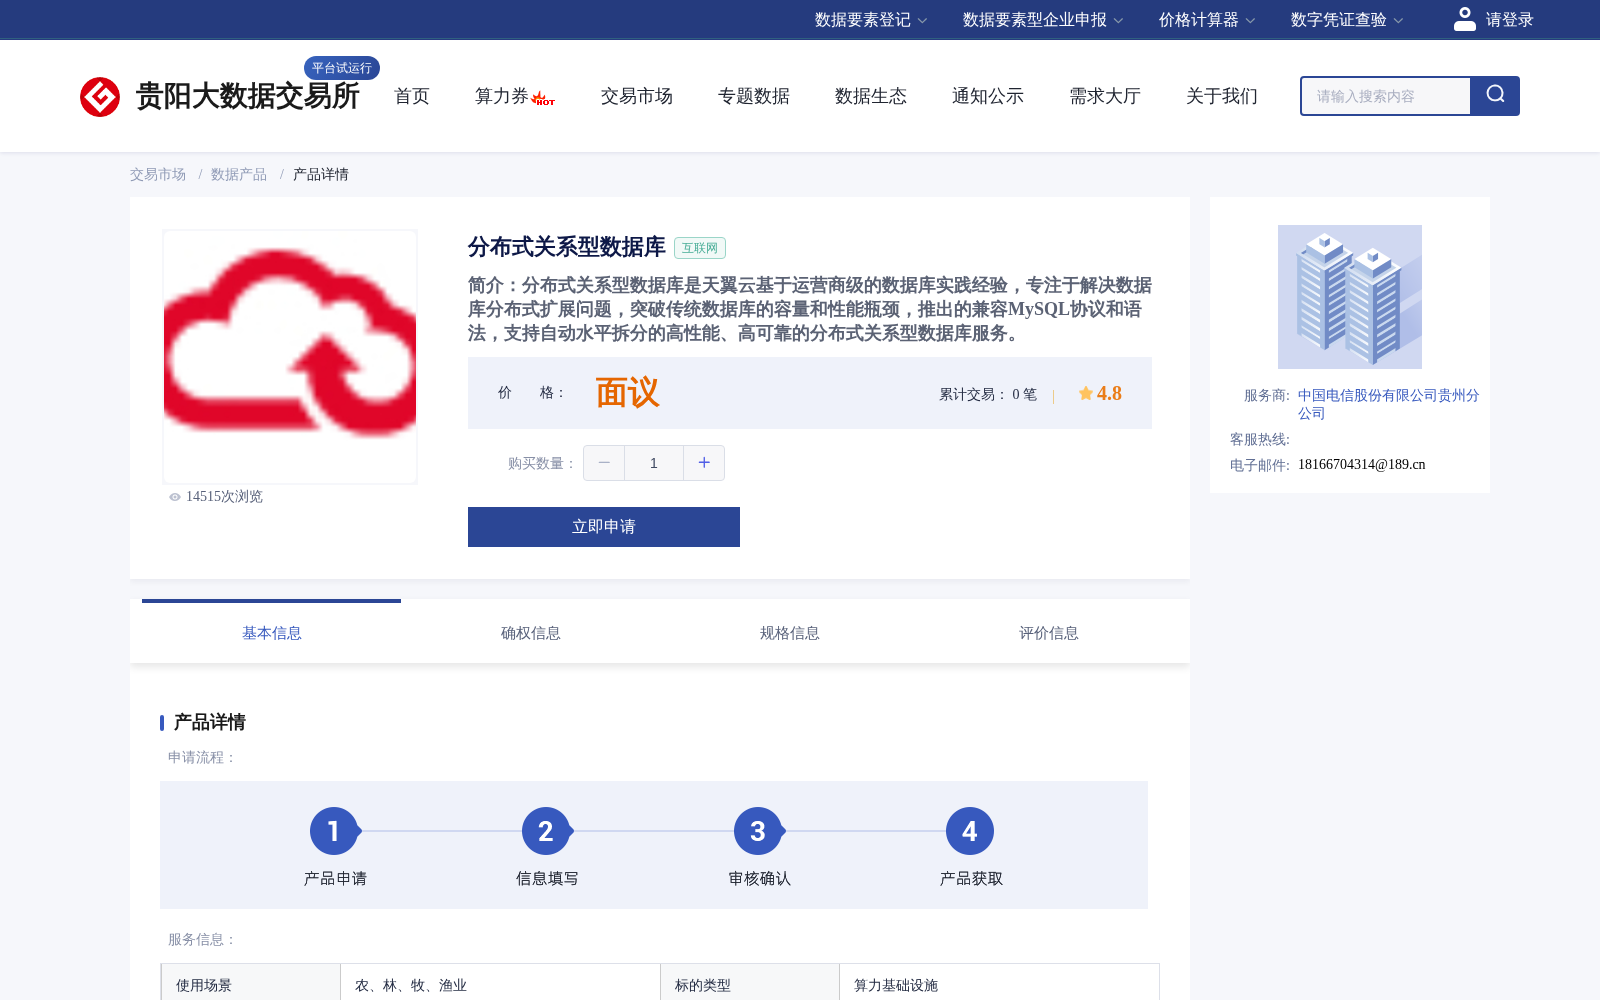Click the 面议 price text
1600x1000 pixels.
tap(628, 393)
